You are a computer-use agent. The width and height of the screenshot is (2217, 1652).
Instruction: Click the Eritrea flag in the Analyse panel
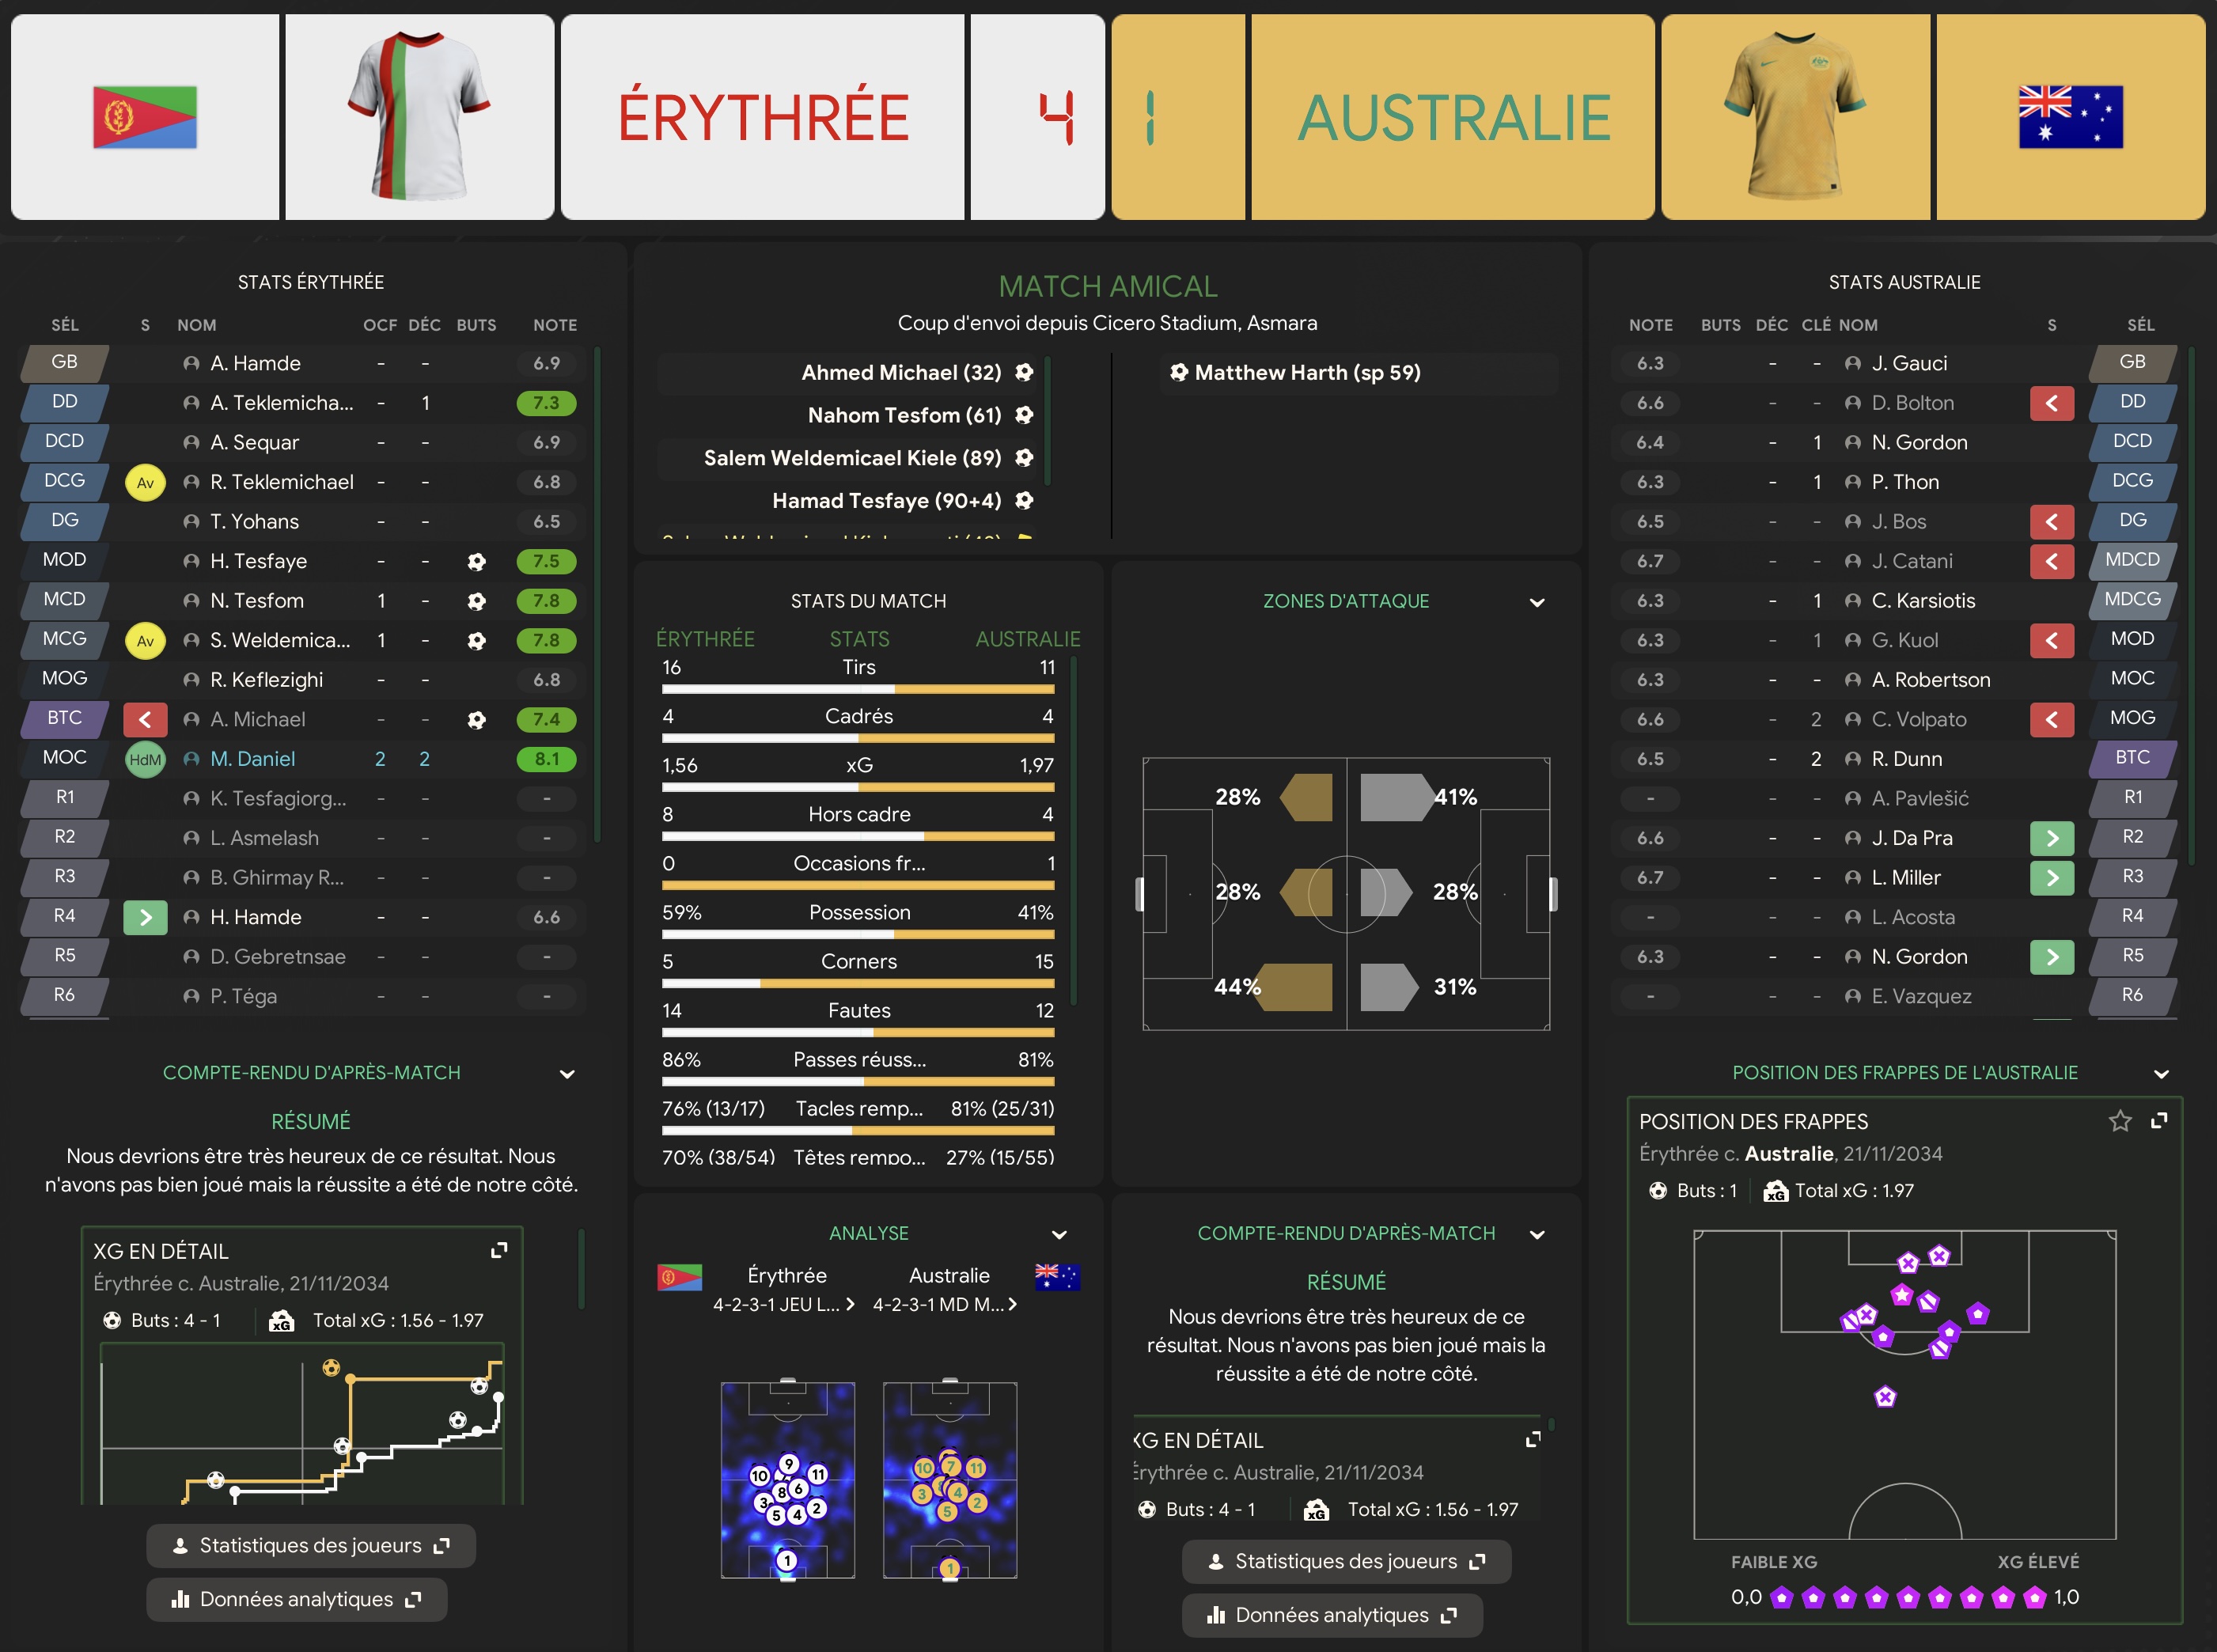(x=679, y=1277)
